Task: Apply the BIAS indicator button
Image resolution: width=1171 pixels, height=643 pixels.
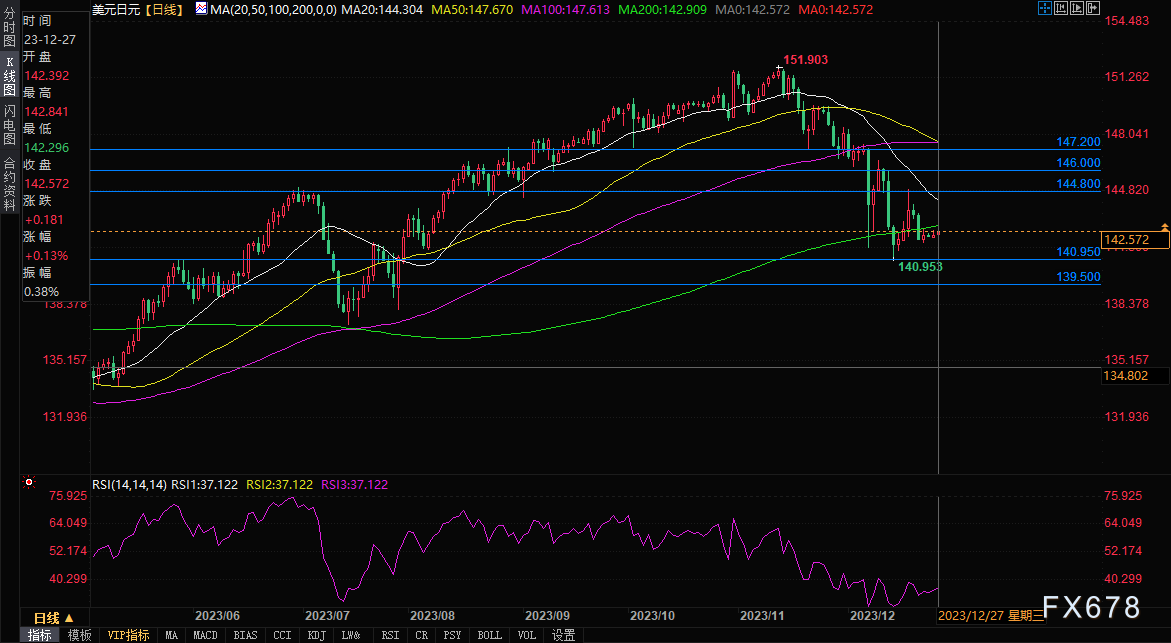Action: [x=245, y=635]
